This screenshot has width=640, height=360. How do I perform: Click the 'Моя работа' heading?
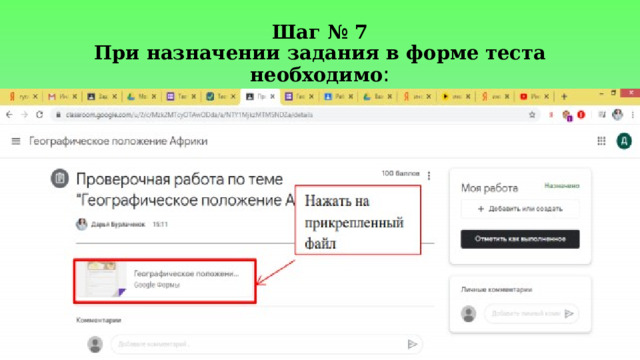click(489, 188)
